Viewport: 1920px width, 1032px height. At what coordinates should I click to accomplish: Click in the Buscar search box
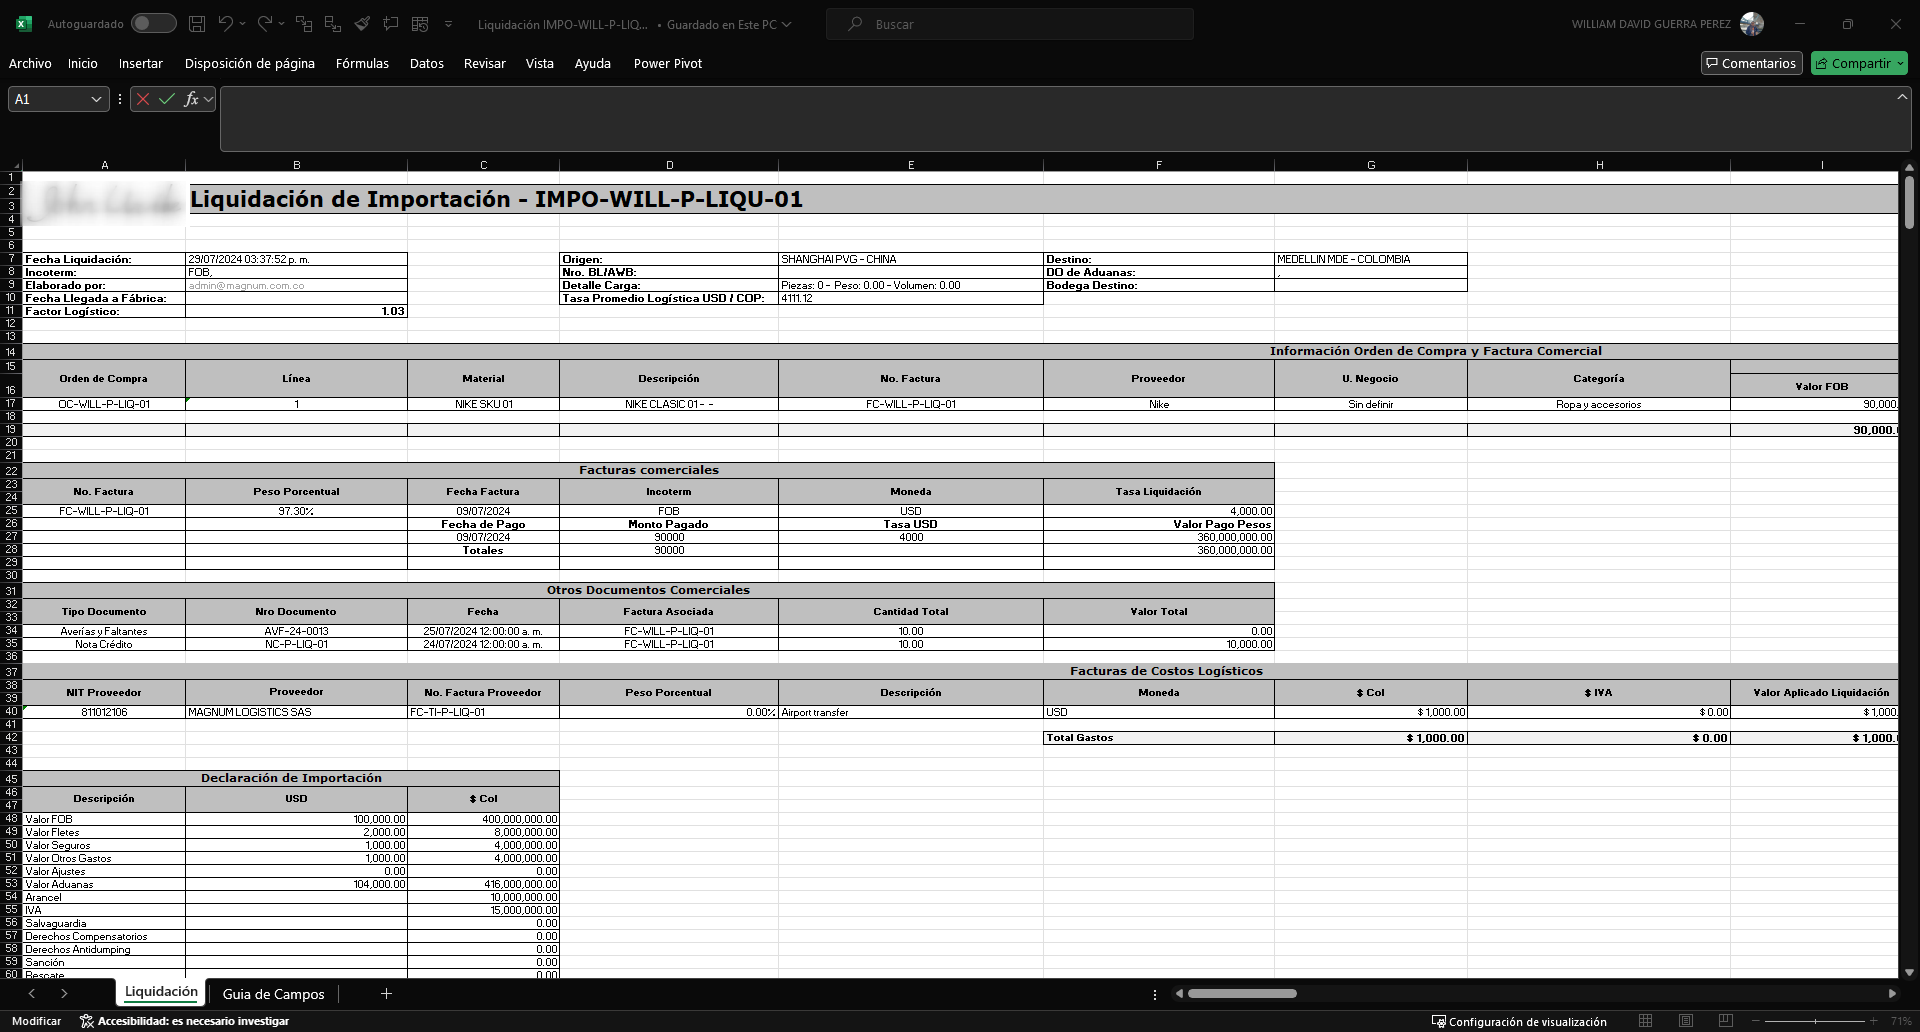[1010, 24]
